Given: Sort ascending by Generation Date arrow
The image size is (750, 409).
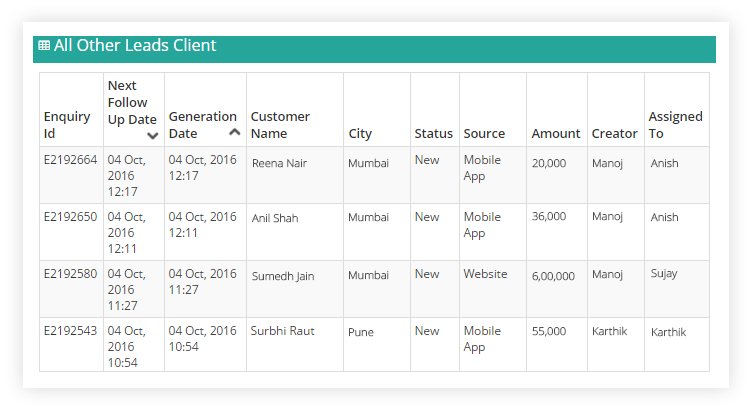Looking at the screenshot, I should point(234,132).
